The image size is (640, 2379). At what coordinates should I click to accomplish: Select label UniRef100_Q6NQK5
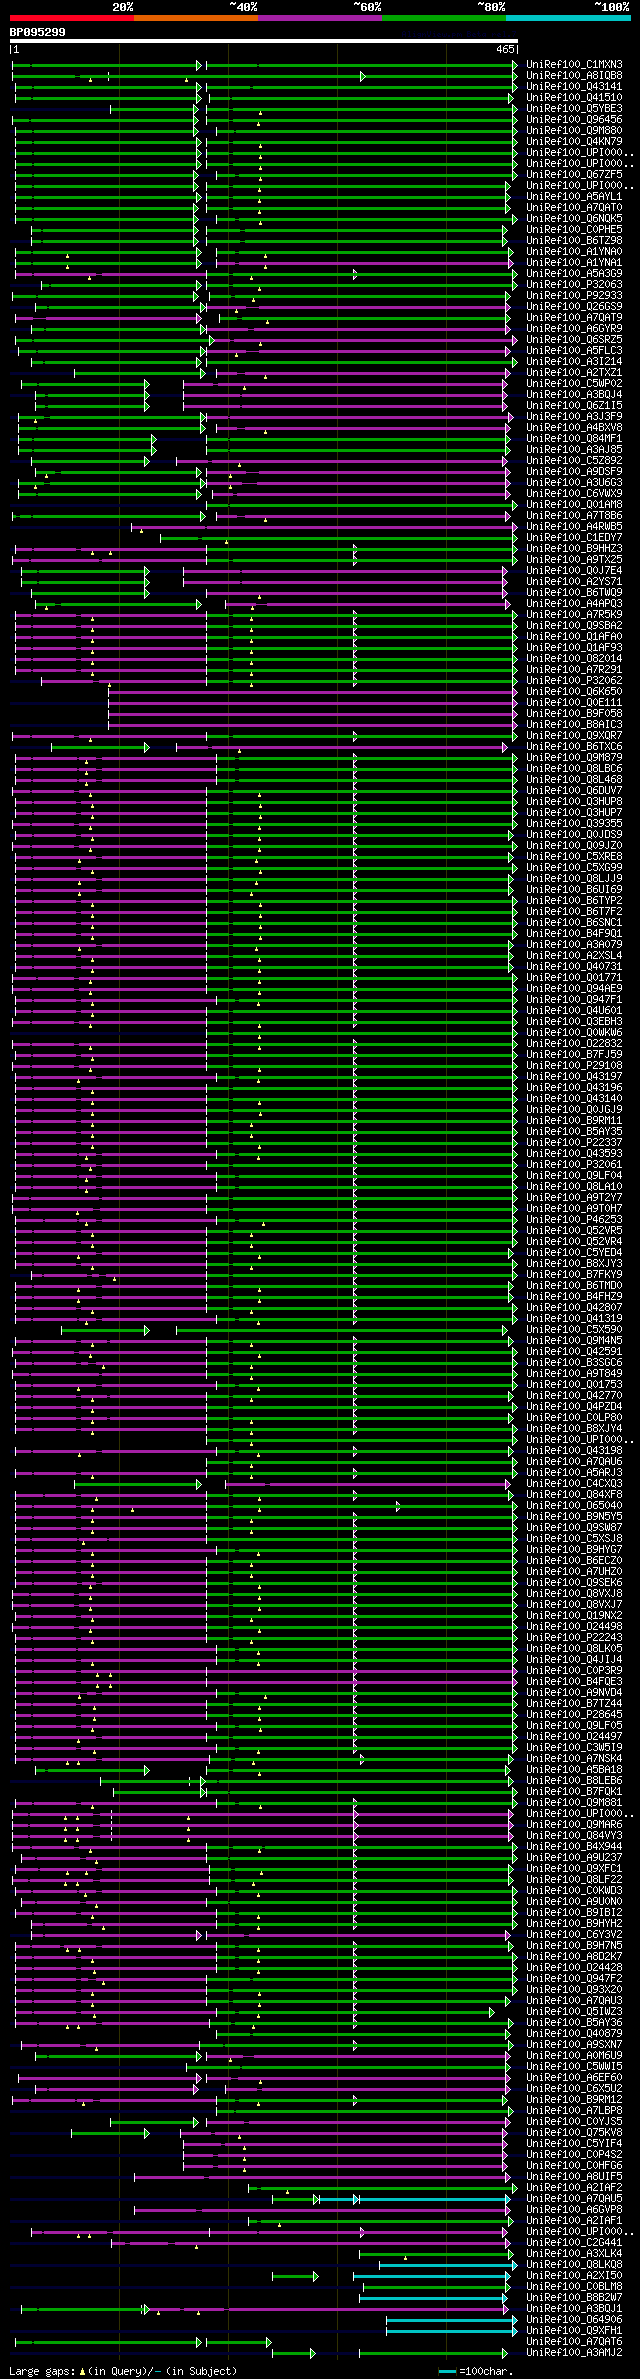[x=574, y=218]
